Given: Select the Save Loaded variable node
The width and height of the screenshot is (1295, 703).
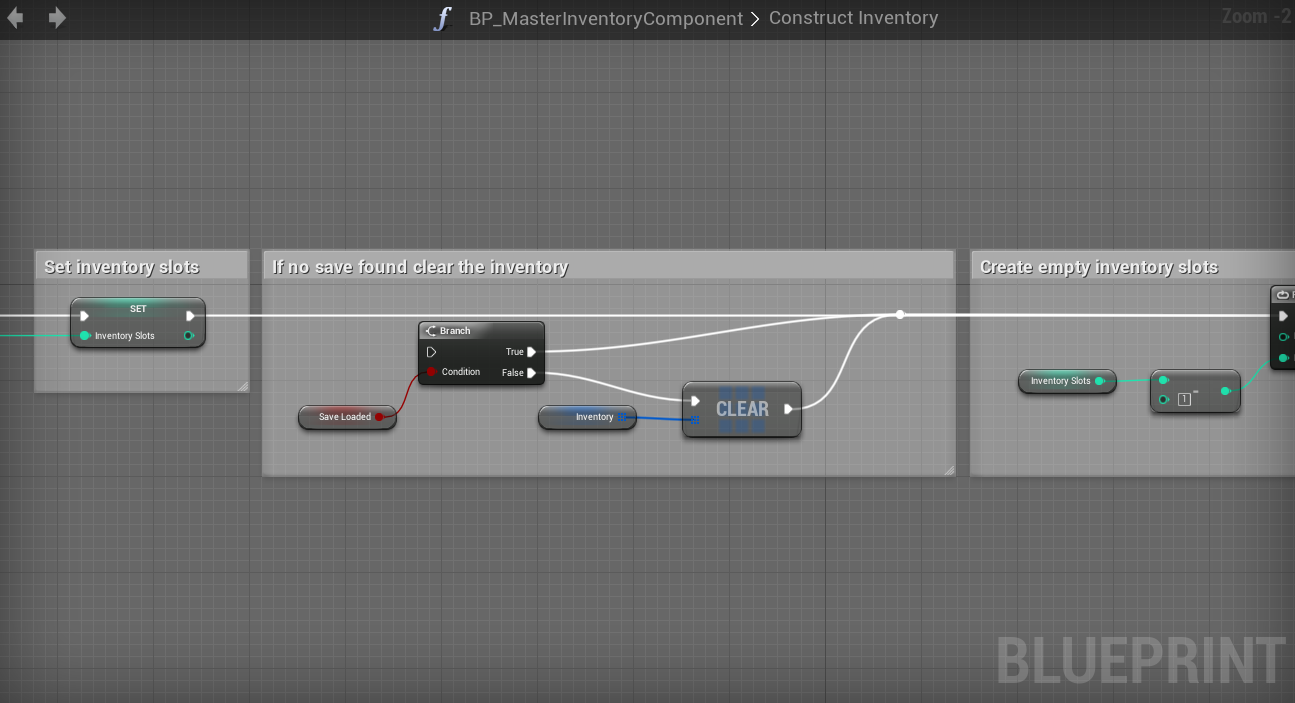Looking at the screenshot, I should (x=347, y=417).
